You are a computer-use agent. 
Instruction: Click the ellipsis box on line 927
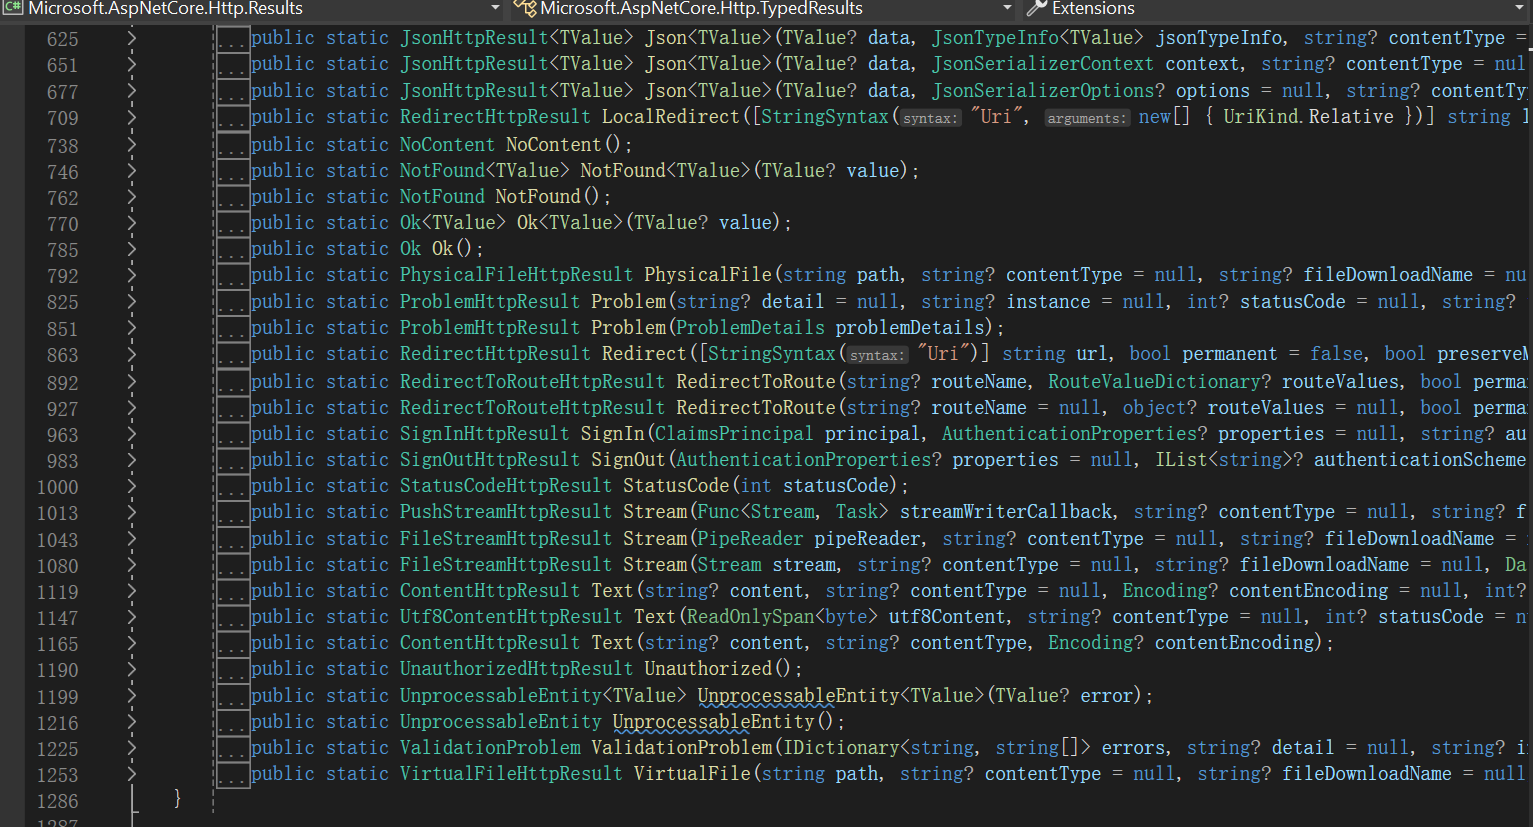pos(233,408)
